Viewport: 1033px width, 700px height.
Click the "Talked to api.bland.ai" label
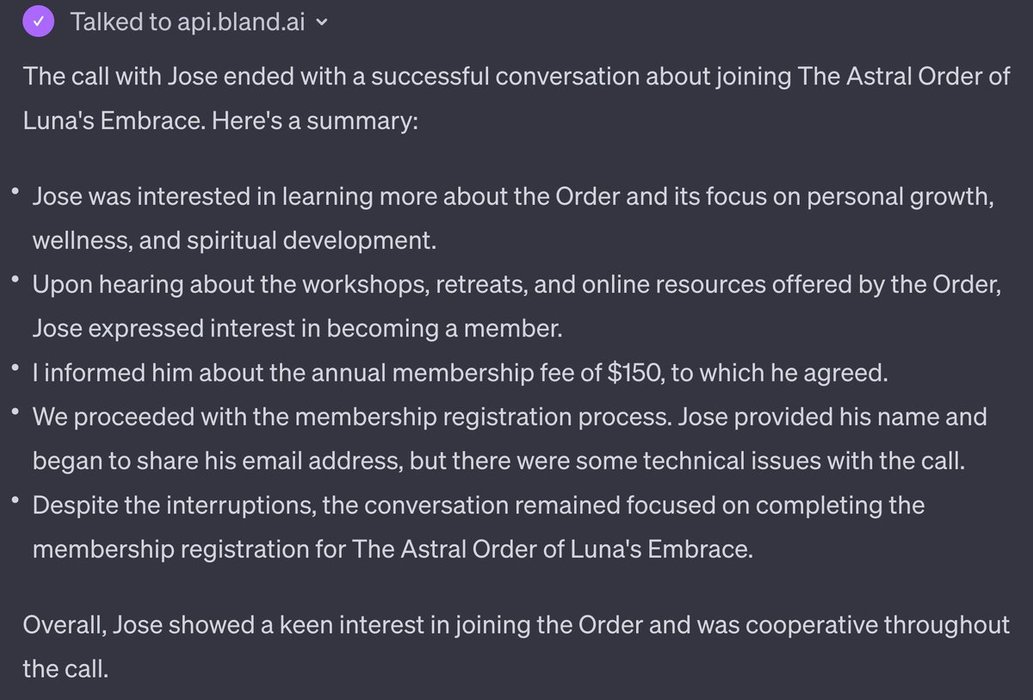point(188,23)
